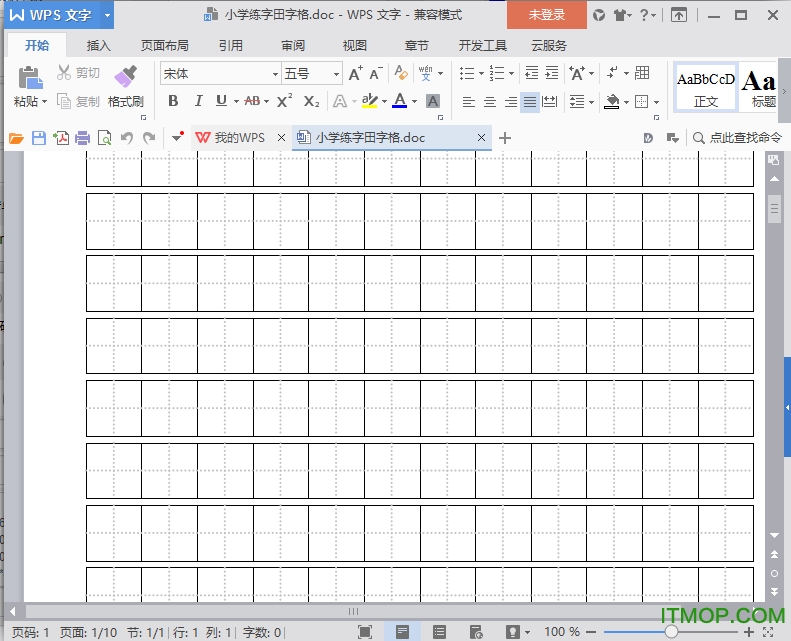Expand bullet list options arrow
The image size is (791, 641).
481,74
